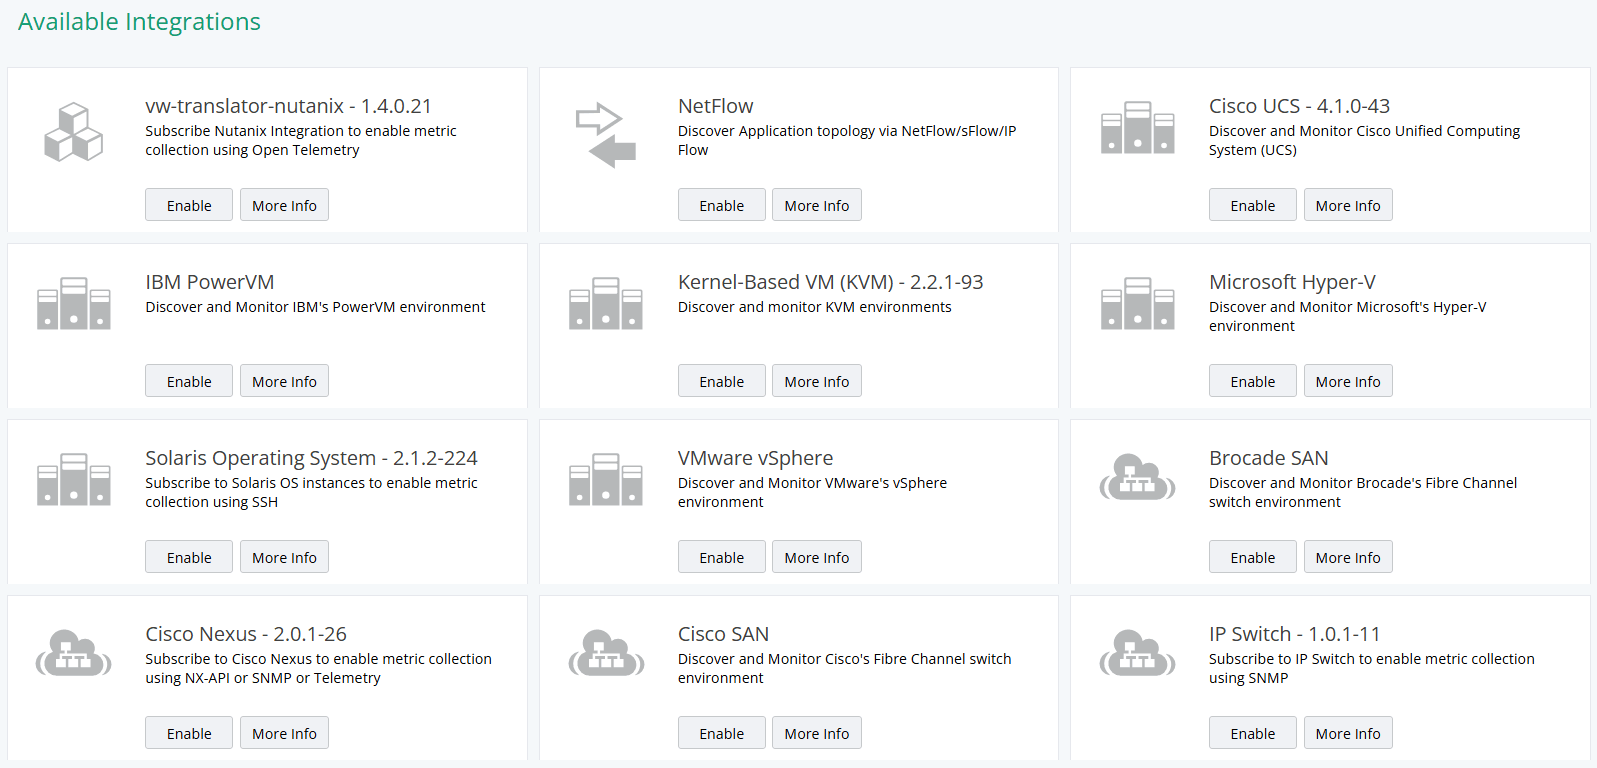The image size is (1597, 768).
Task: Click the Cisco SAN cloud network icon
Action: tap(606, 653)
